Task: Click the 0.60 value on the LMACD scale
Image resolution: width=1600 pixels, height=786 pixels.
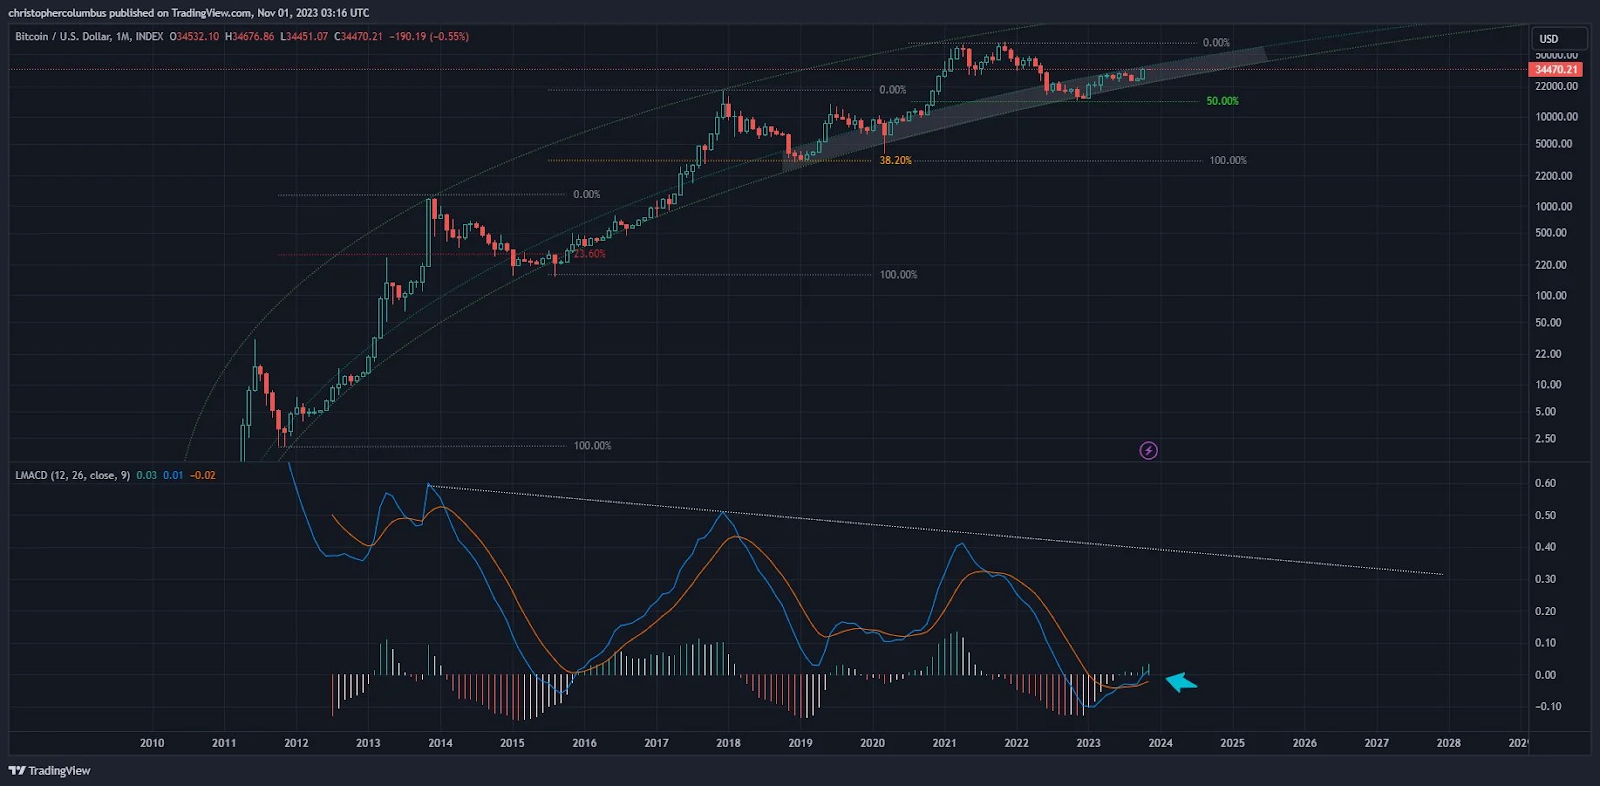Action: pyautogui.click(x=1545, y=484)
